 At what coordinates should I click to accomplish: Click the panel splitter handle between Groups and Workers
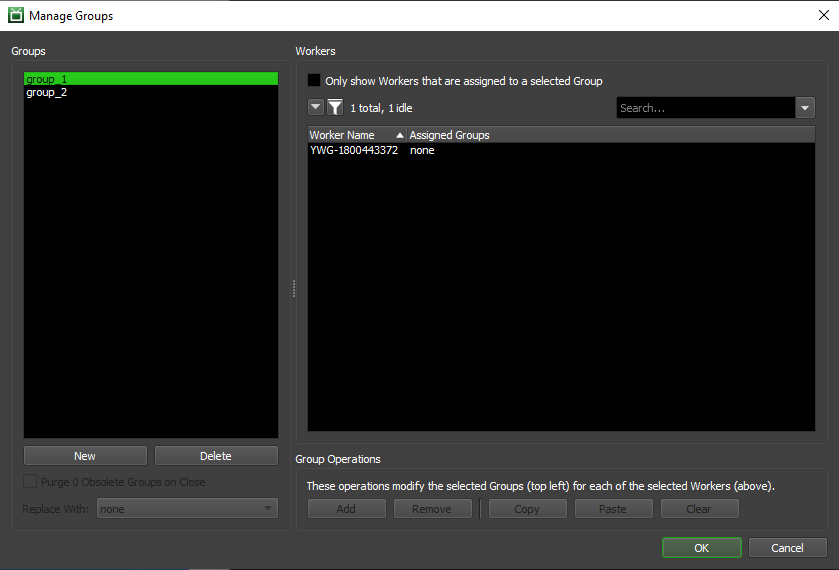(x=293, y=288)
